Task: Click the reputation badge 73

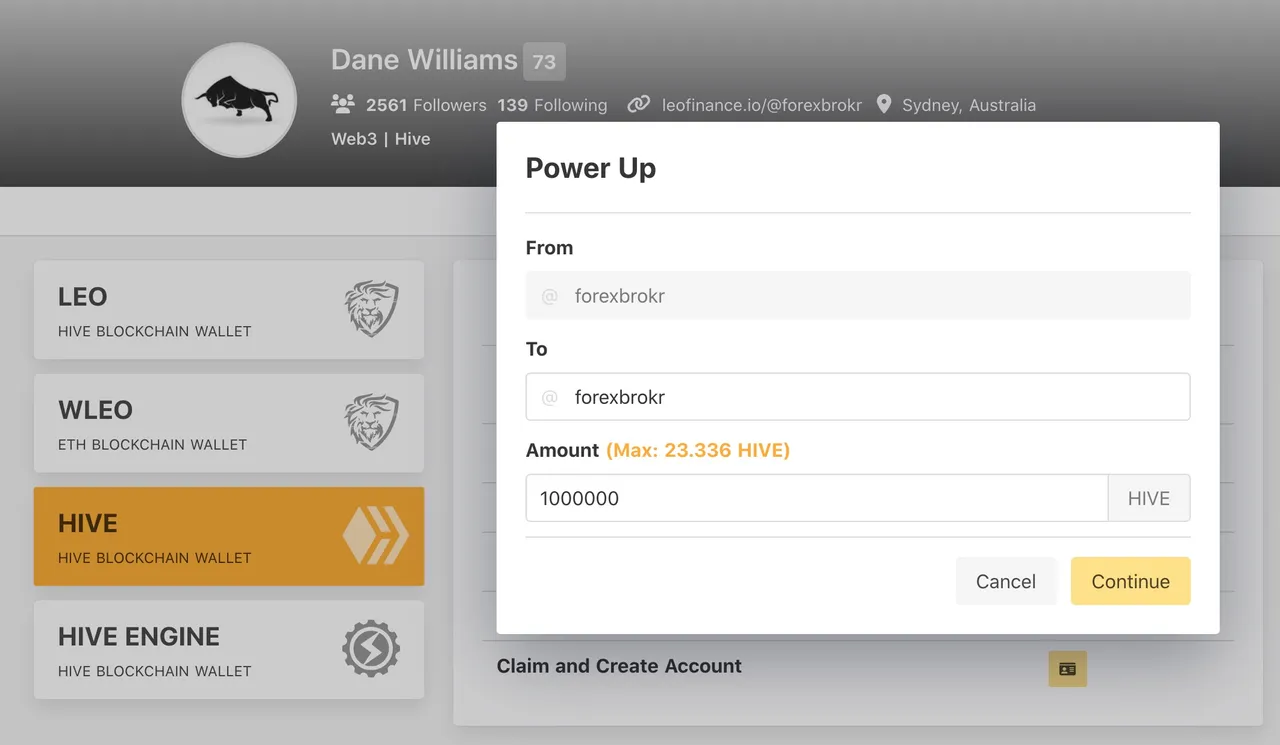Action: [544, 62]
